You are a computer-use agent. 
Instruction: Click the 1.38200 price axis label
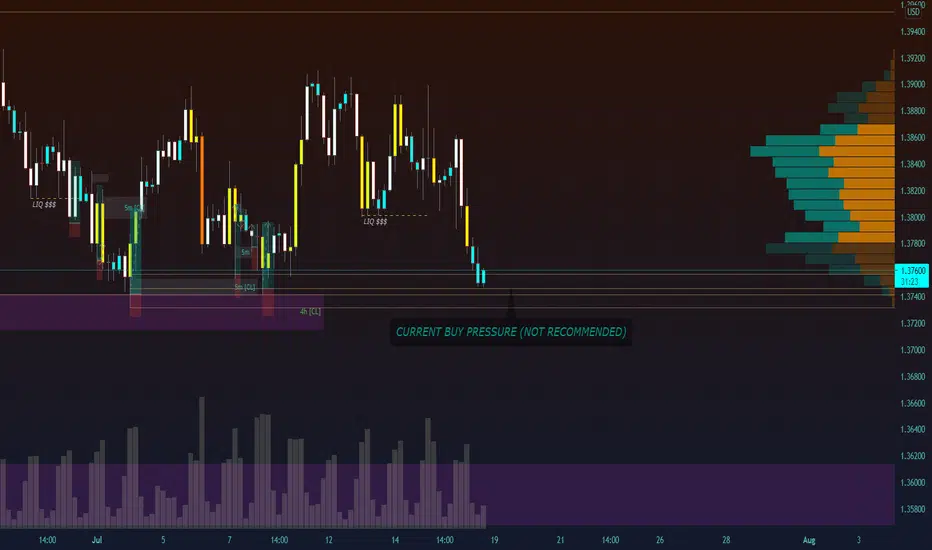(x=912, y=191)
